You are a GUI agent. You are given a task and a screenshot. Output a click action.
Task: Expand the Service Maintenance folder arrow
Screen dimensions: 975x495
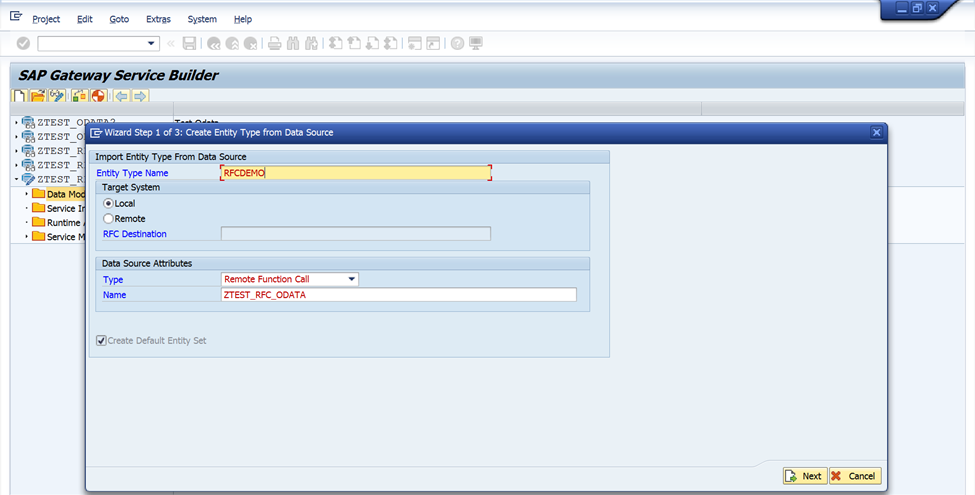(26, 237)
